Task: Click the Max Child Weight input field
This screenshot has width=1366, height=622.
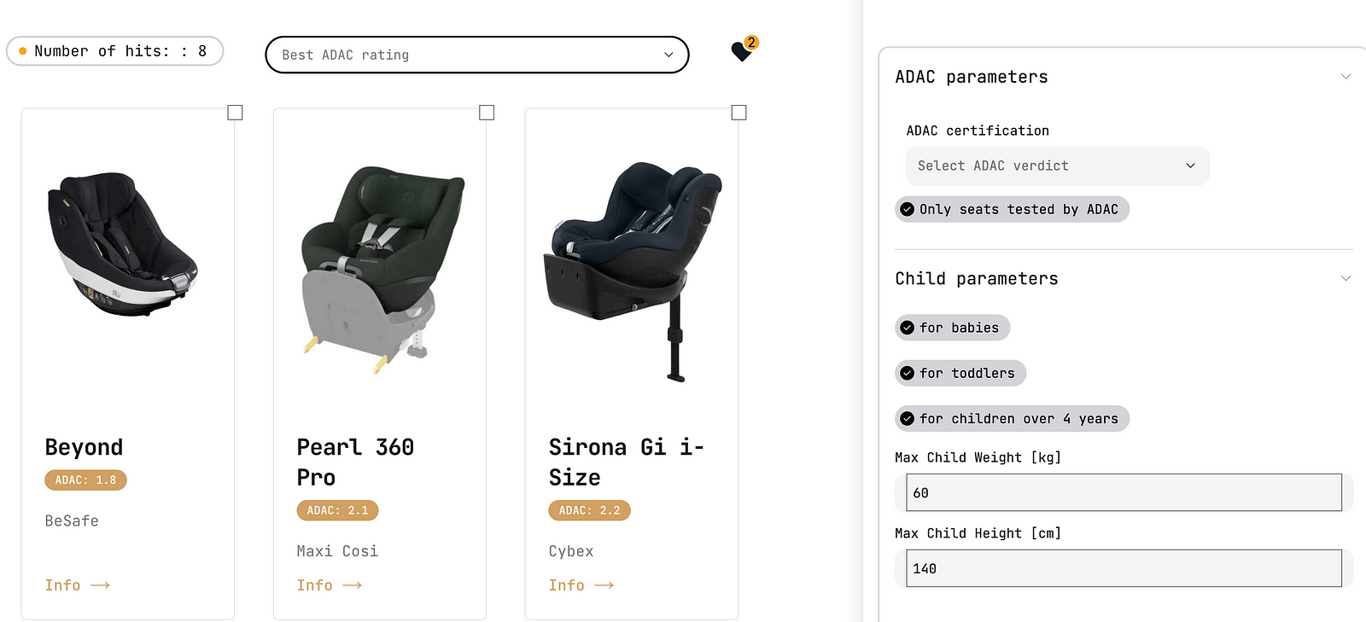Action: click(1124, 493)
